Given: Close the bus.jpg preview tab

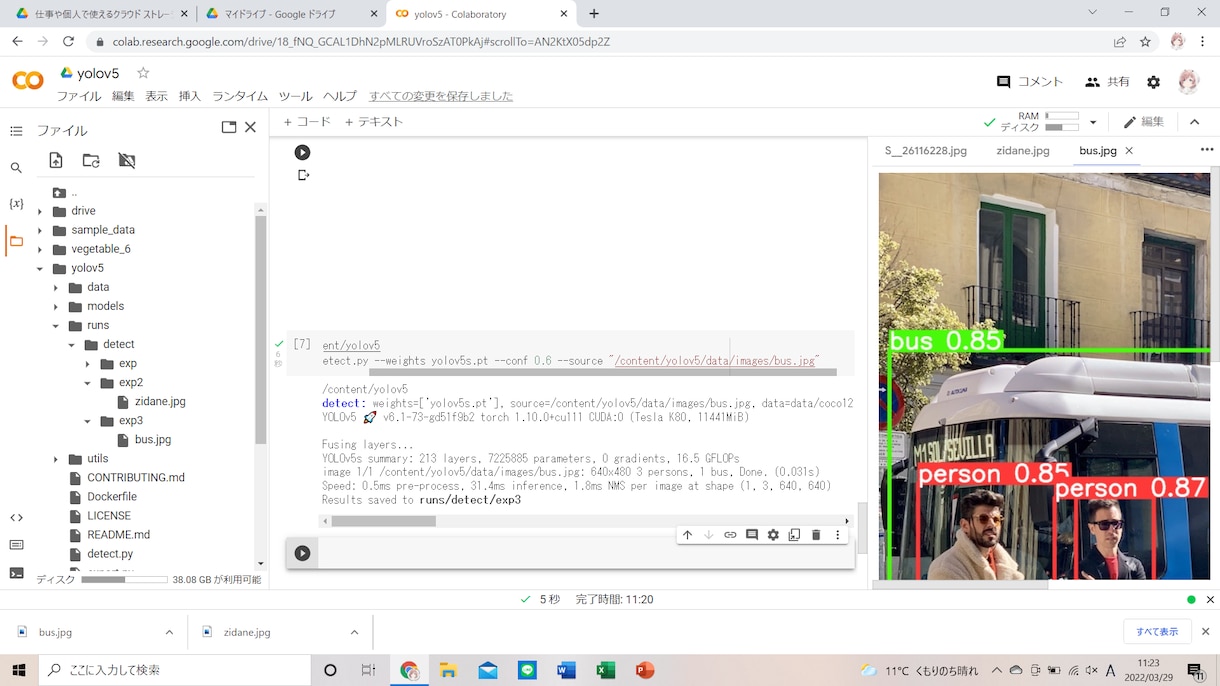Looking at the screenshot, I should [1129, 151].
